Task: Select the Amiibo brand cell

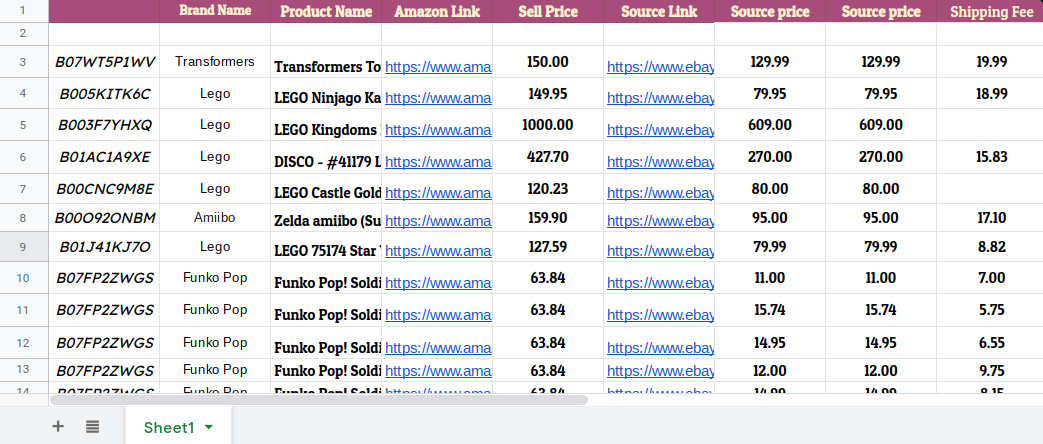Action: (x=215, y=218)
